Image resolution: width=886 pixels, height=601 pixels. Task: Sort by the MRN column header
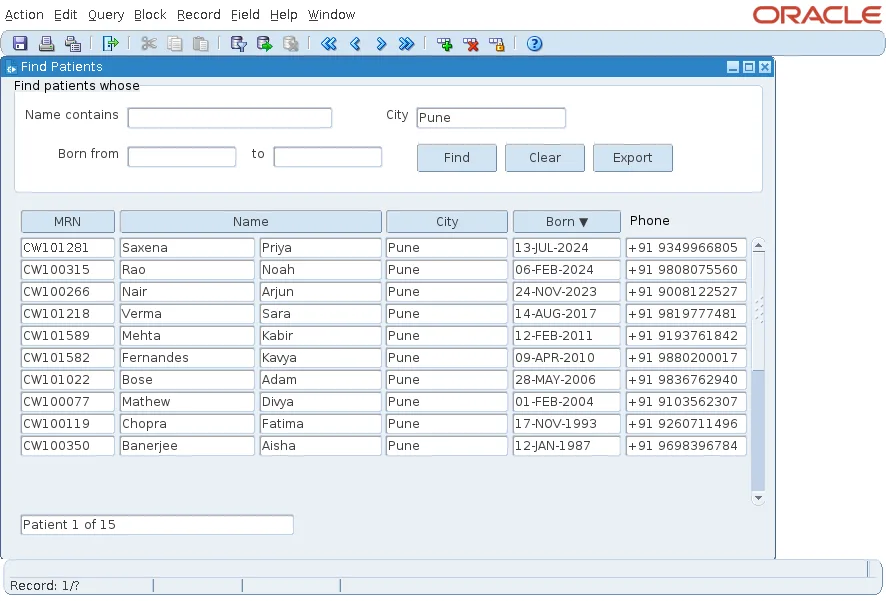pos(68,221)
